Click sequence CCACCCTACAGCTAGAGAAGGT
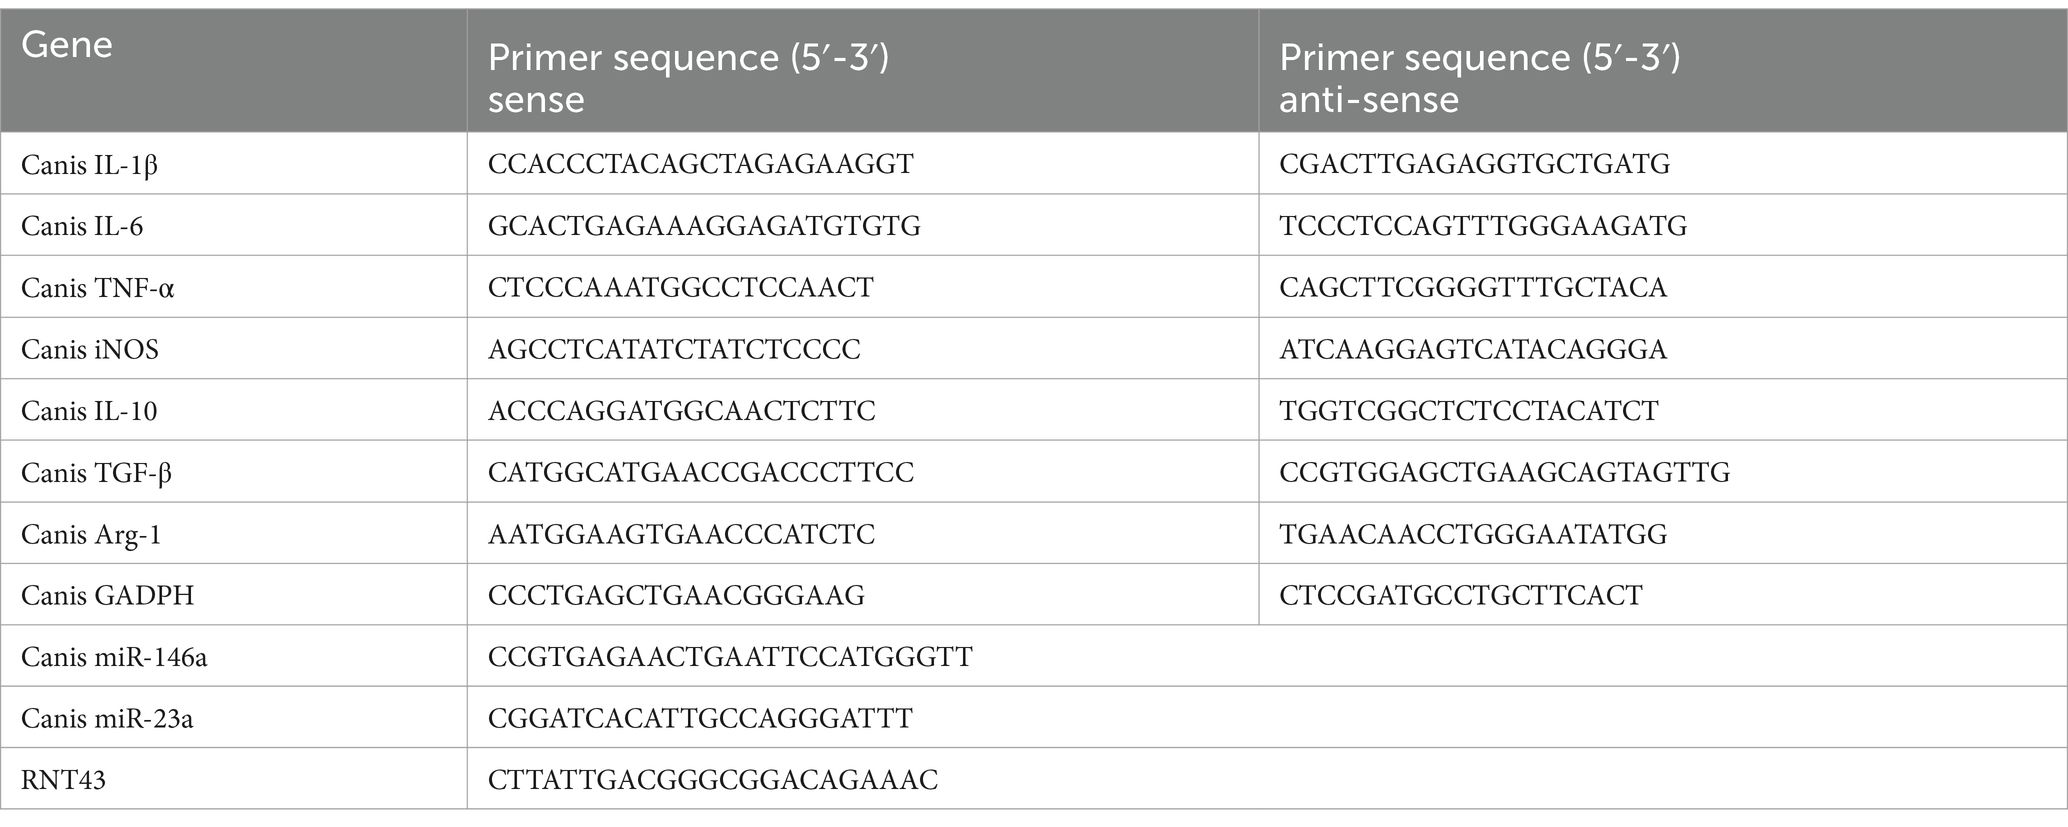Viewport: 2068px width, 827px height. [701, 164]
